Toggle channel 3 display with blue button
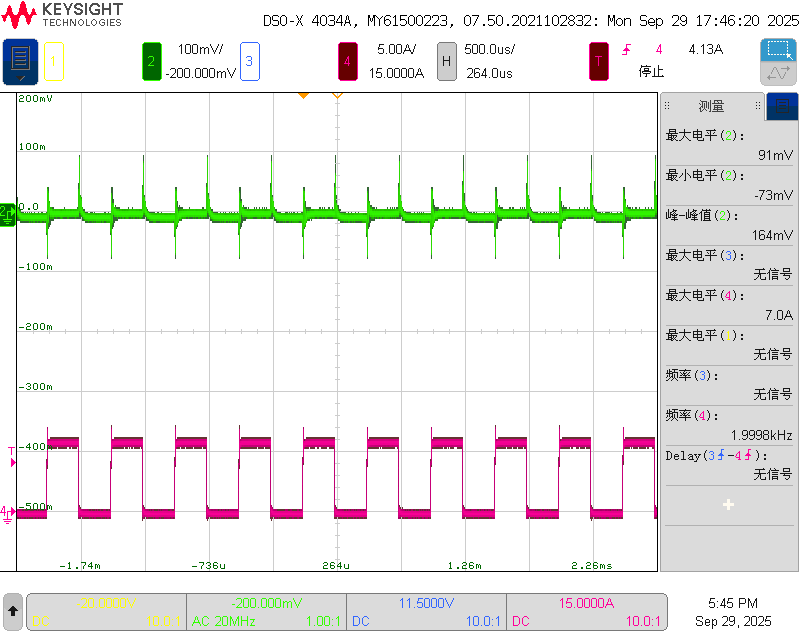 (x=248, y=61)
